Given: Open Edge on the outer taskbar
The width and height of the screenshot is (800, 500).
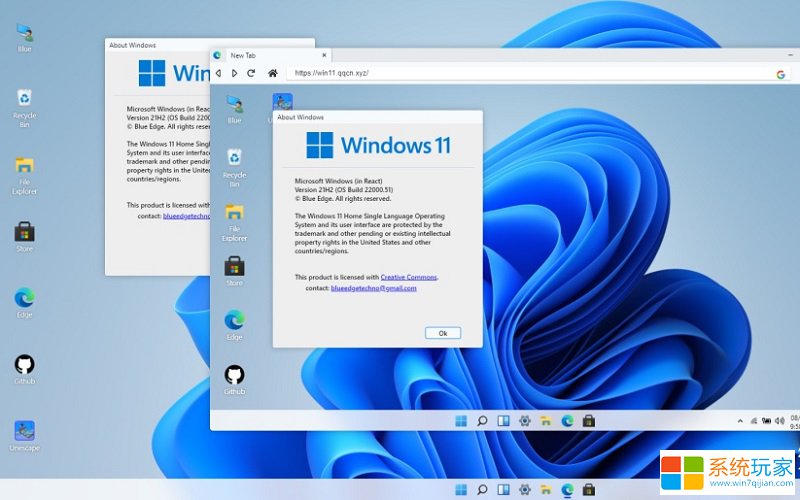Looking at the screenshot, I should [x=567, y=490].
